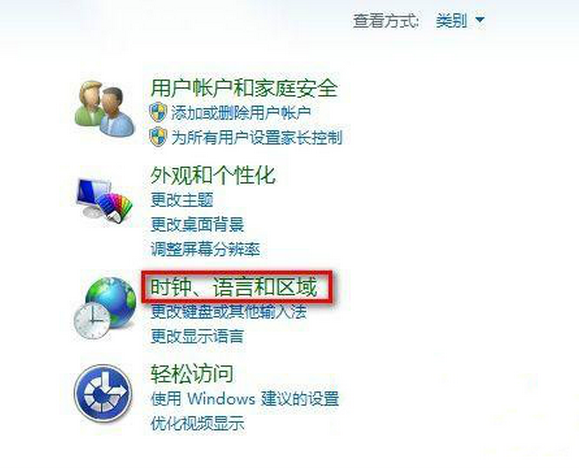This screenshot has width=579, height=468.
Task: Open 外观和个性化 category heading
Action: pyautogui.click(x=213, y=175)
